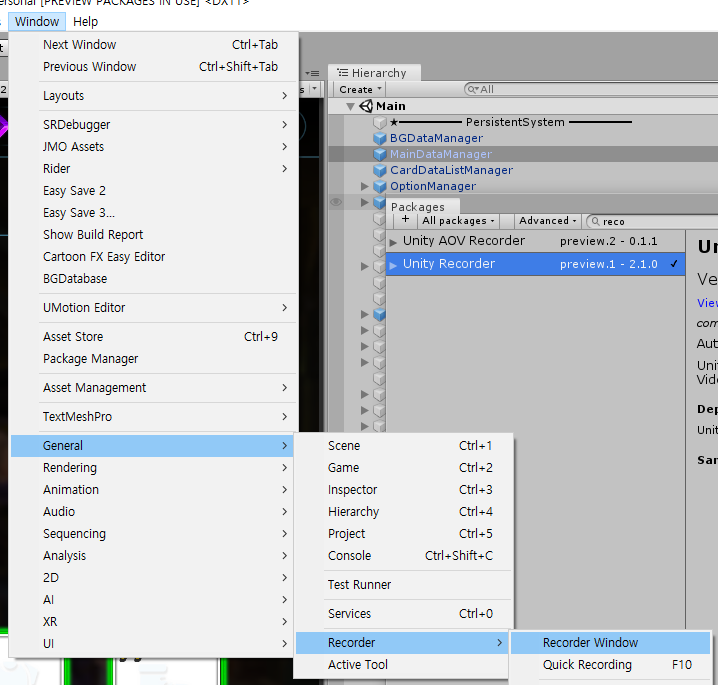This screenshot has width=718, height=685.
Task: Select Show Build Report
Action: click(x=153, y=234)
